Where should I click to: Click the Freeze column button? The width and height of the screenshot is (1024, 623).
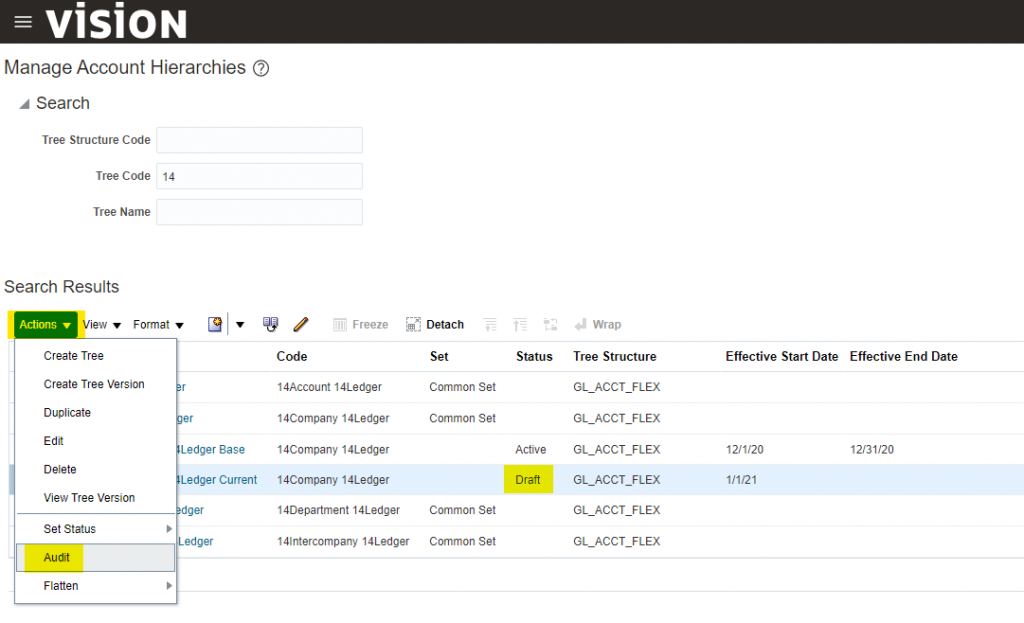pos(360,324)
